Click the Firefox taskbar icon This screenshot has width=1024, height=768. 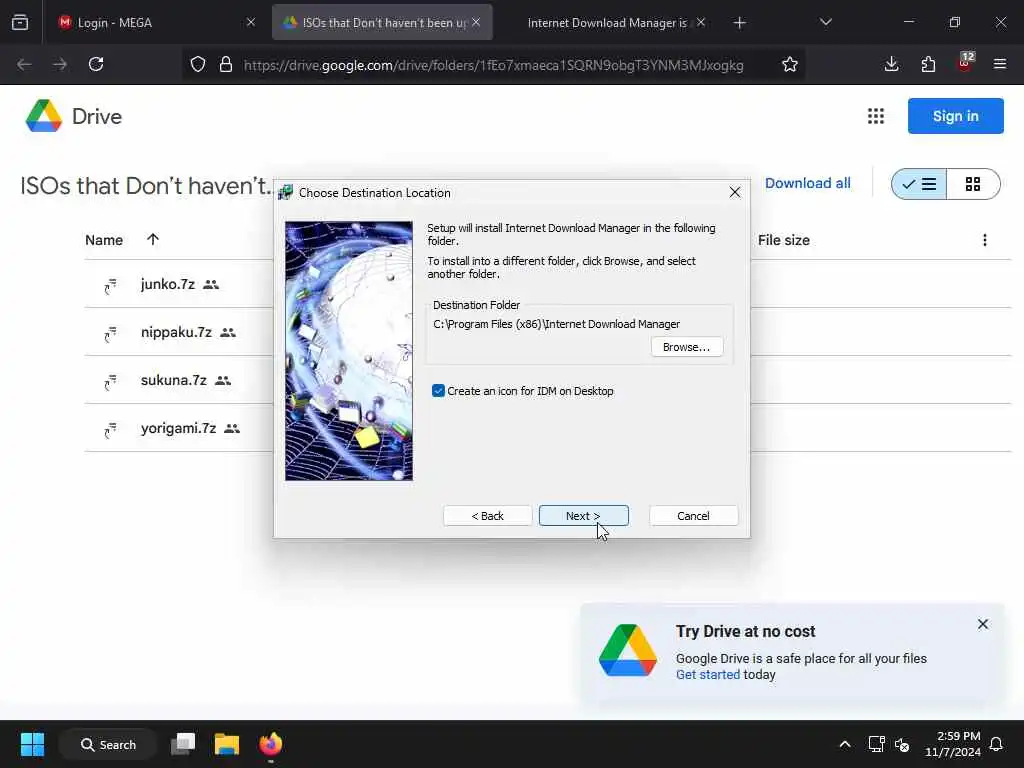(x=270, y=744)
